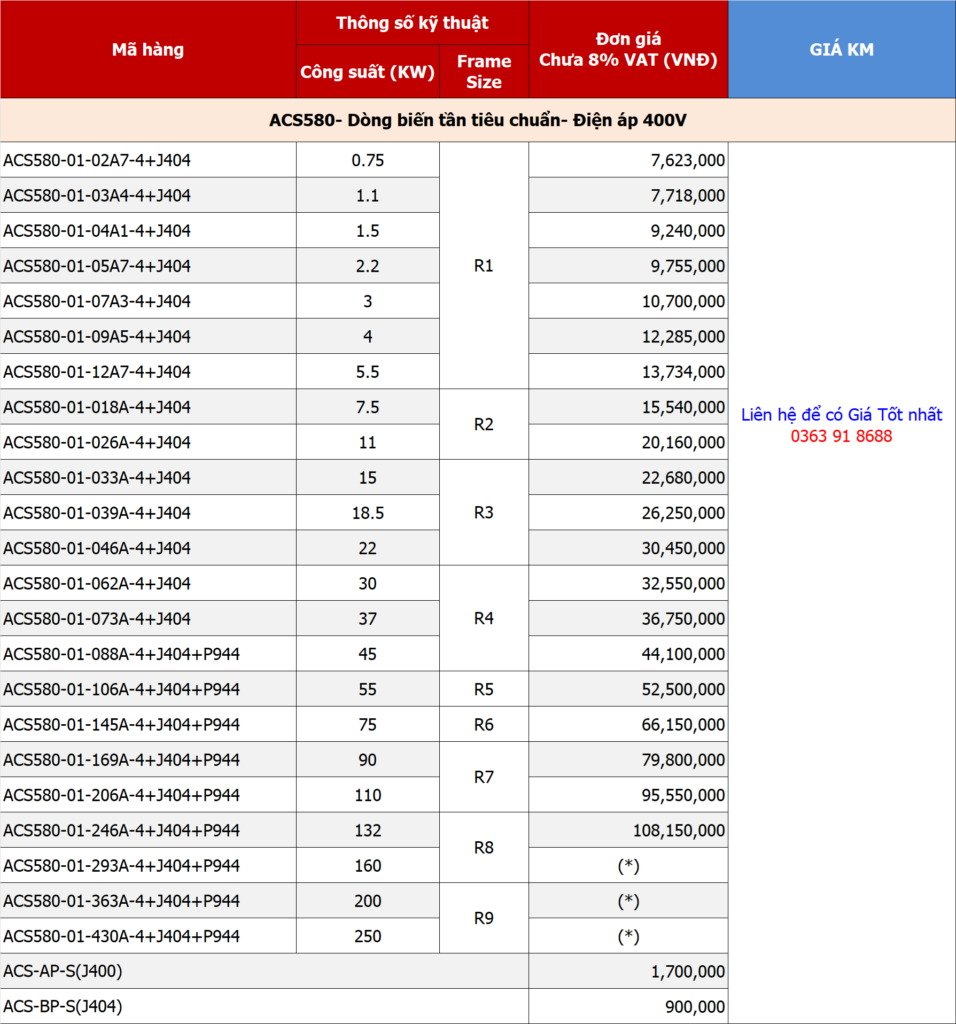Click product code ACS580-01-02A7-4+J404
This screenshot has width=956, height=1024.
tap(97, 160)
